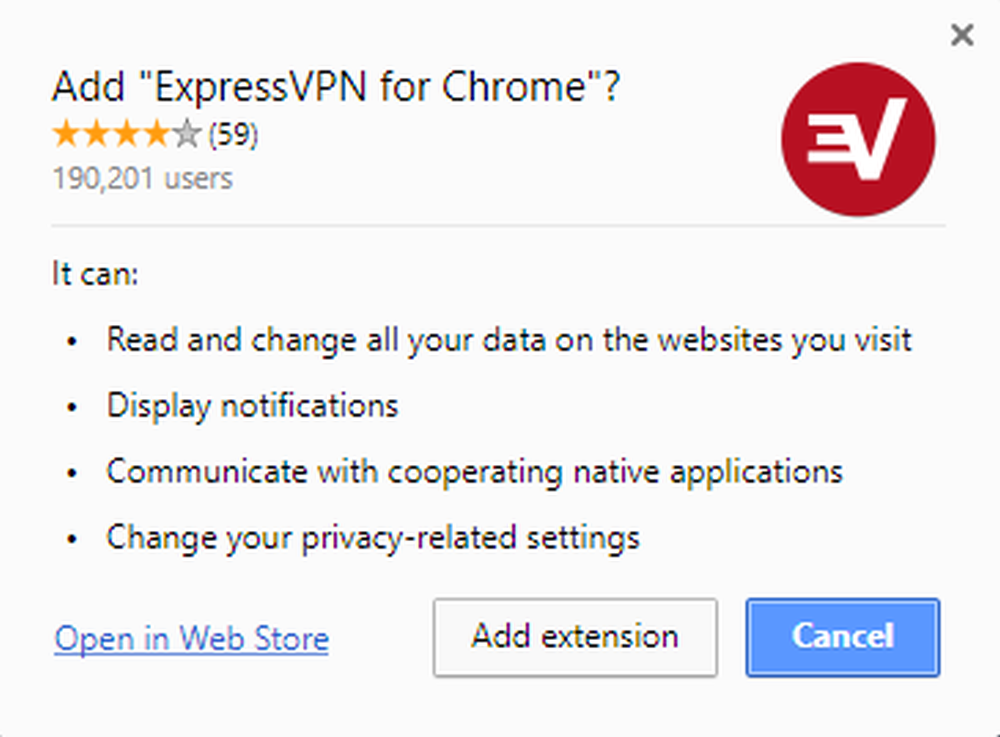Click the gray fifth rating star
Image resolution: width=1000 pixels, height=737 pixels.
[188, 135]
